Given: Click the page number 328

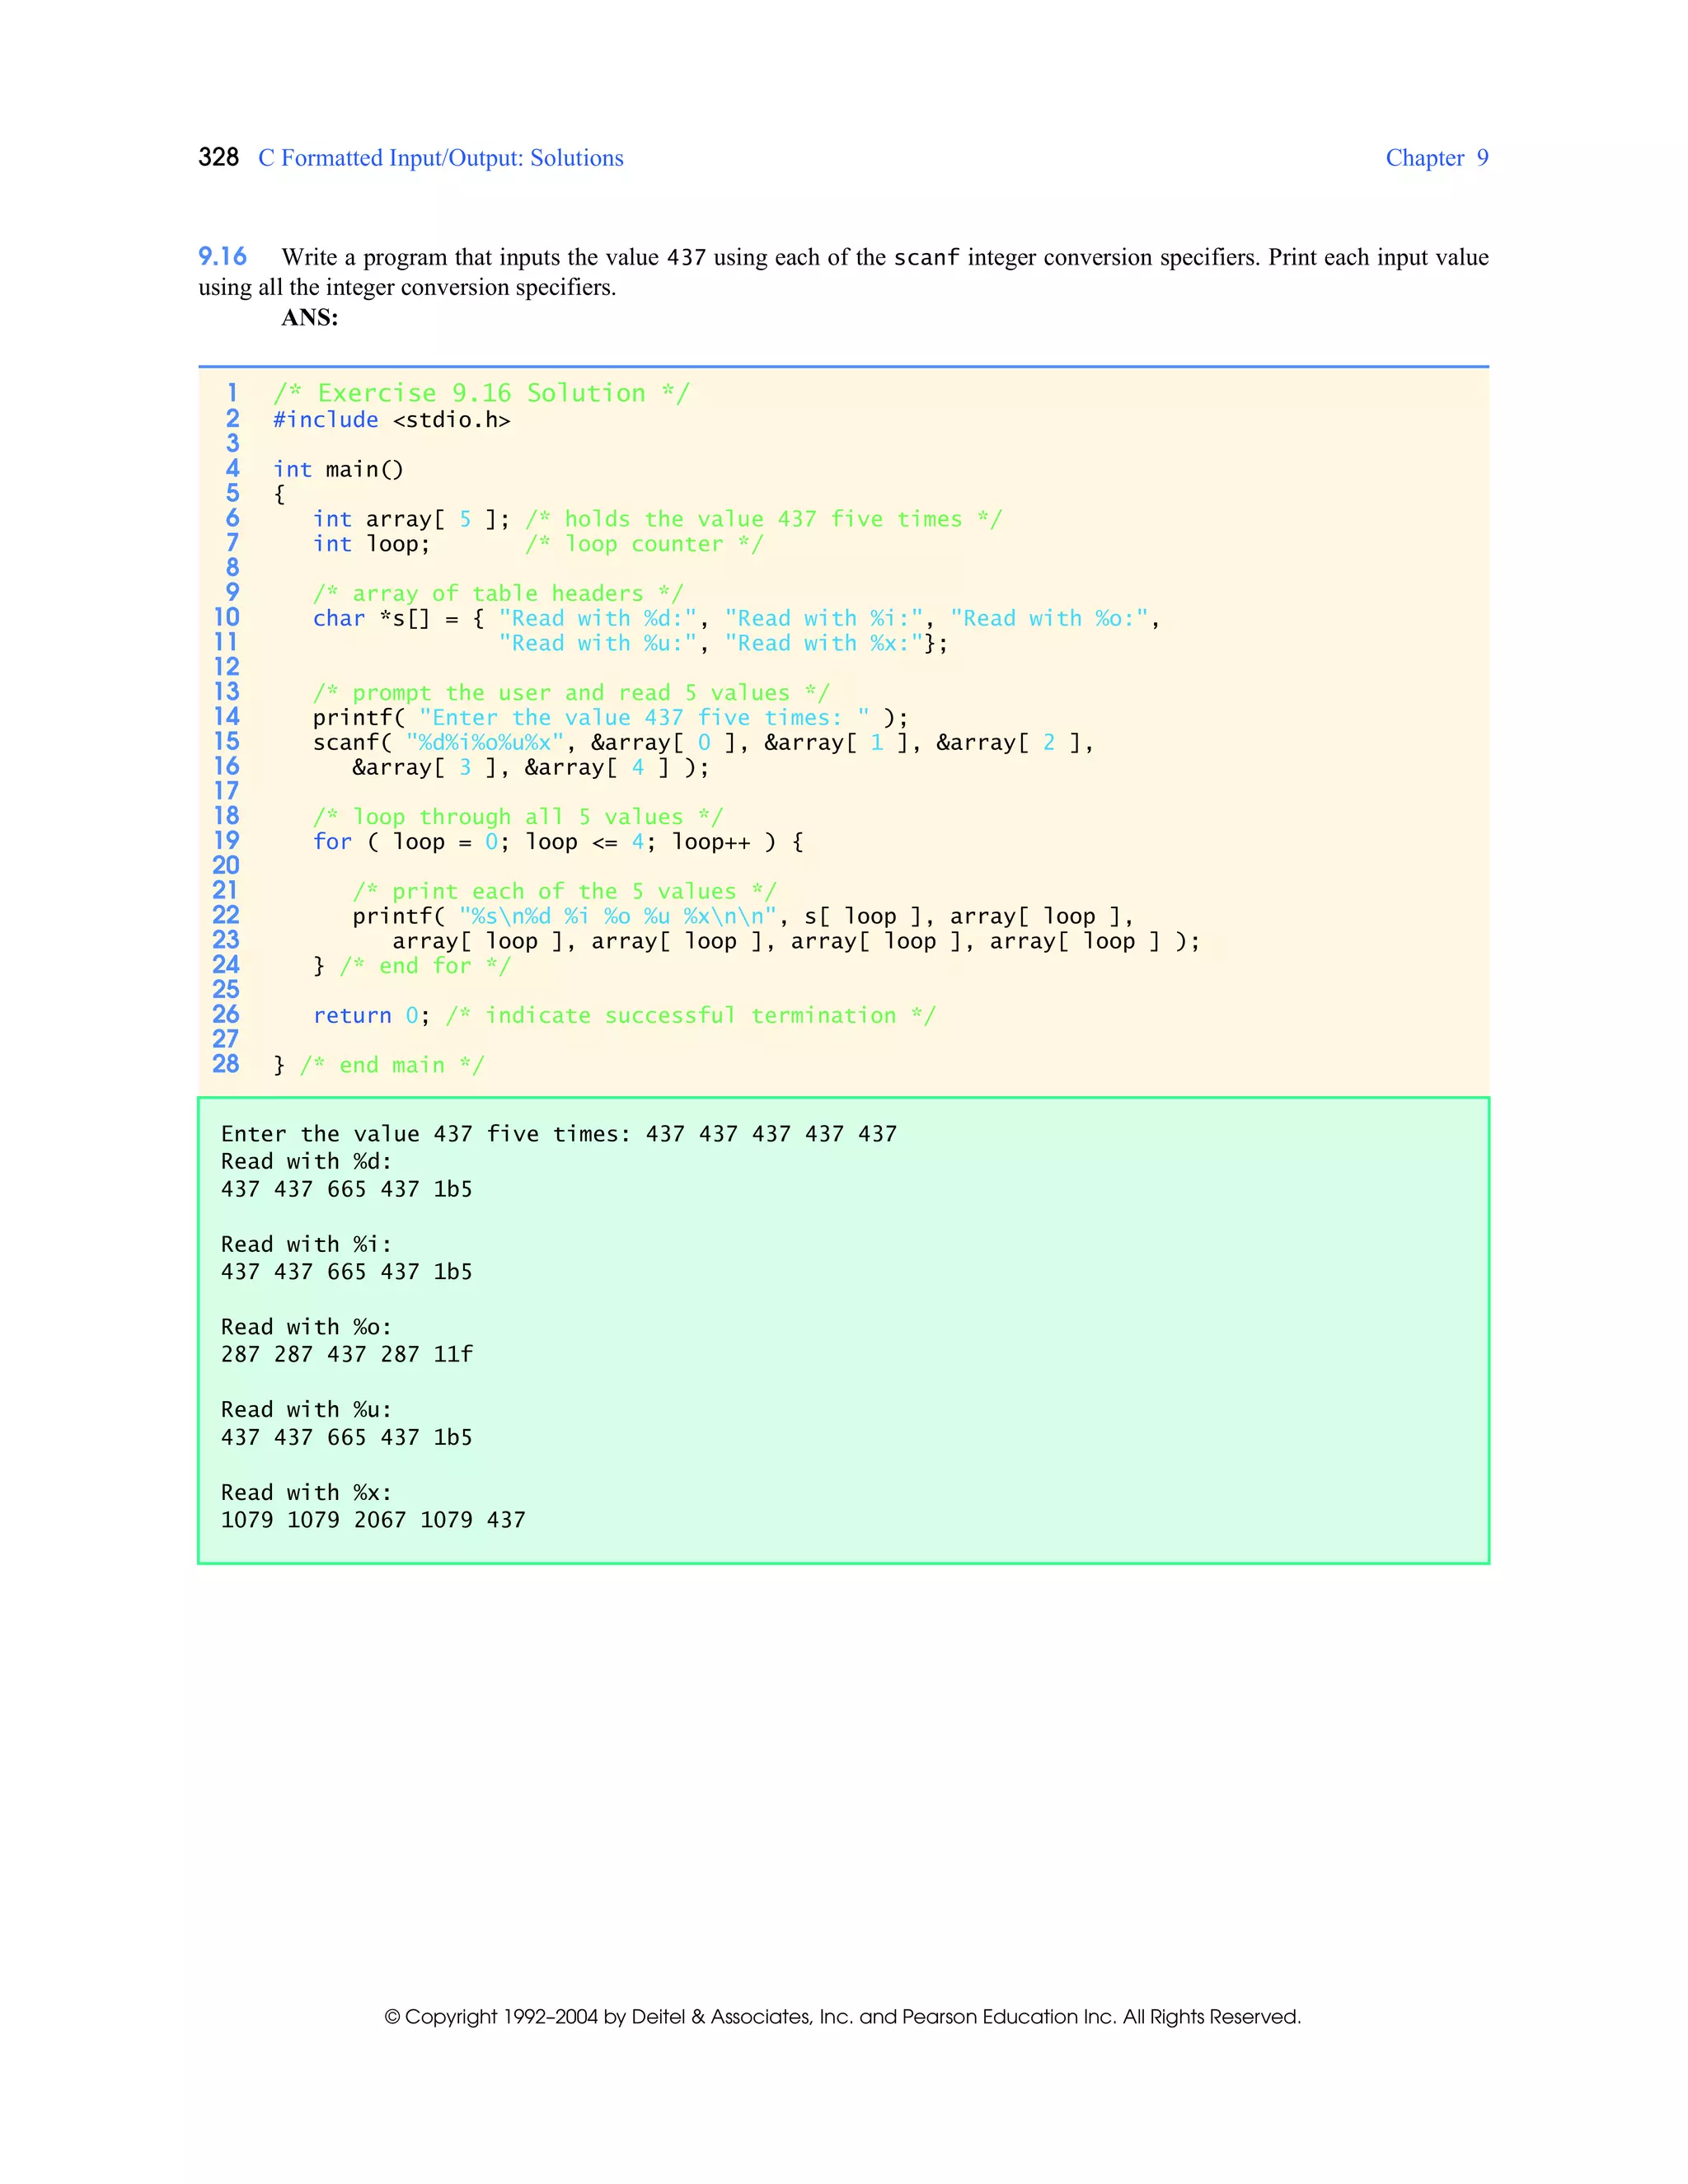Looking at the screenshot, I should click(x=218, y=158).
